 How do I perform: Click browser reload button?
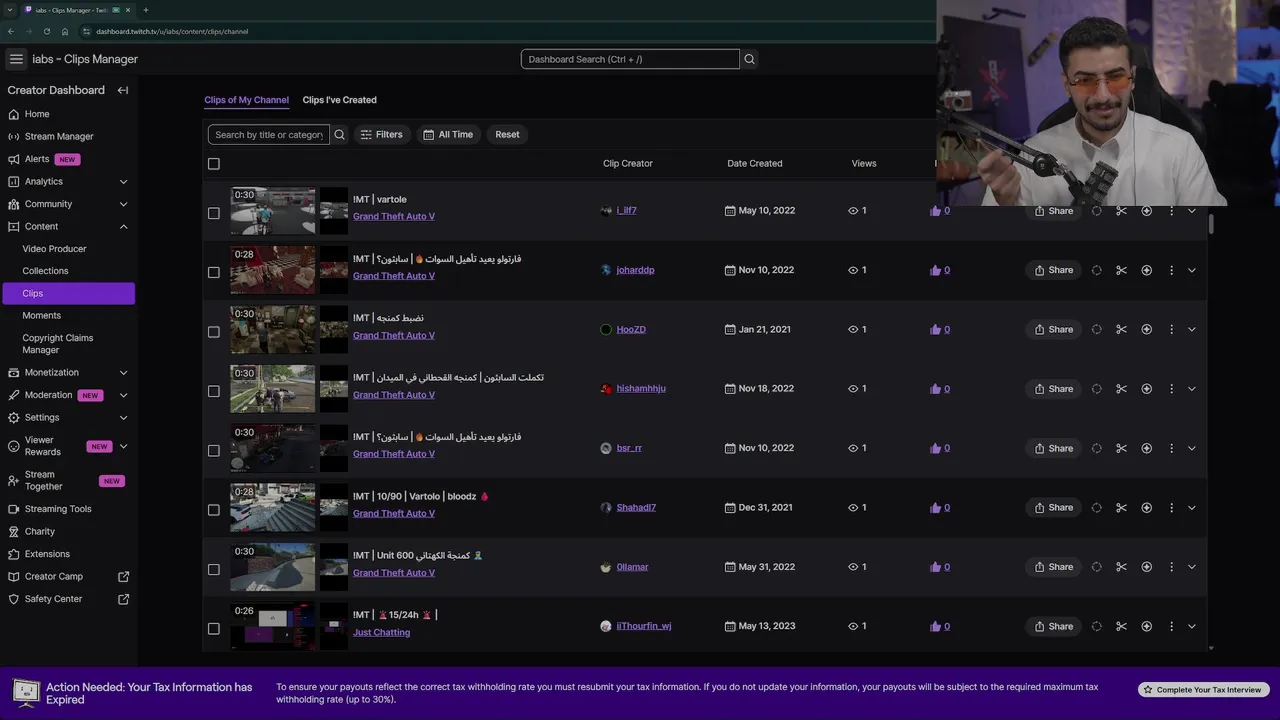coord(47,31)
